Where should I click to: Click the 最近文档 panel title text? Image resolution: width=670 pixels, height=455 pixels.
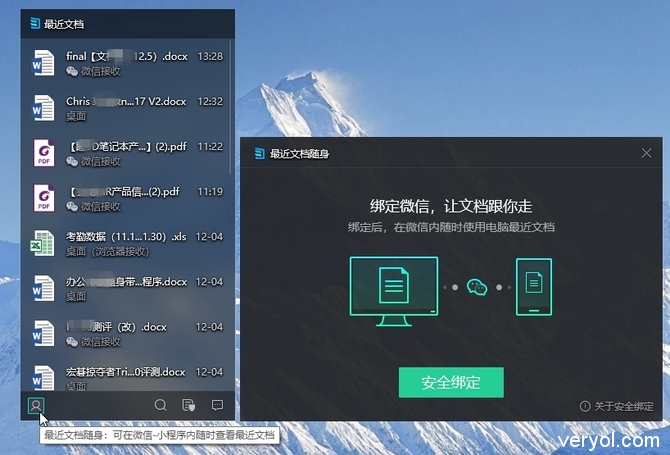point(64,24)
